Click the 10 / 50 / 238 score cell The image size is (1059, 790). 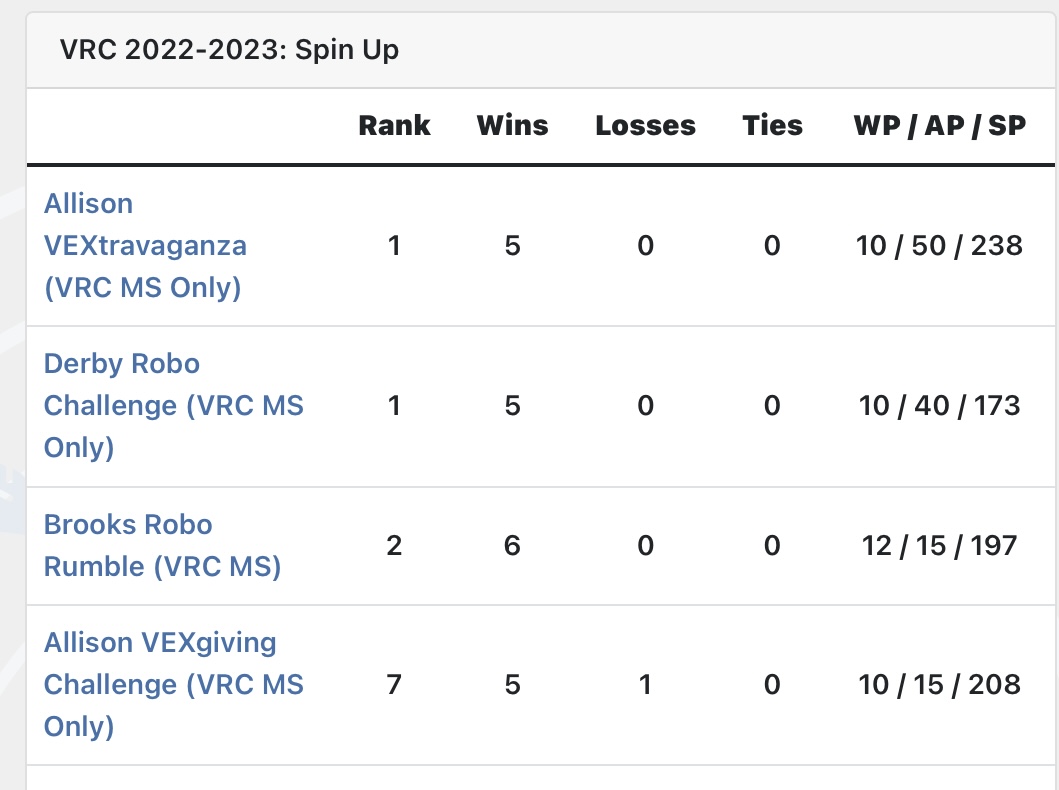(x=939, y=246)
